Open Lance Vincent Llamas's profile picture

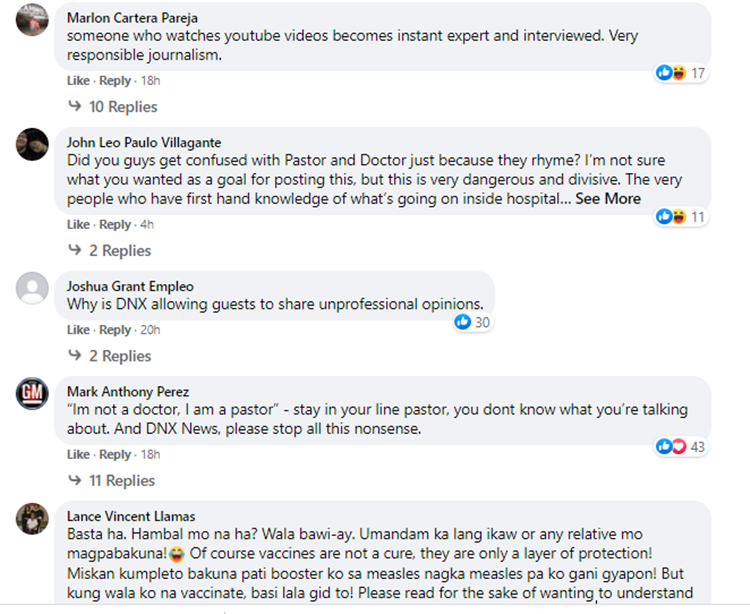[x=33, y=518]
